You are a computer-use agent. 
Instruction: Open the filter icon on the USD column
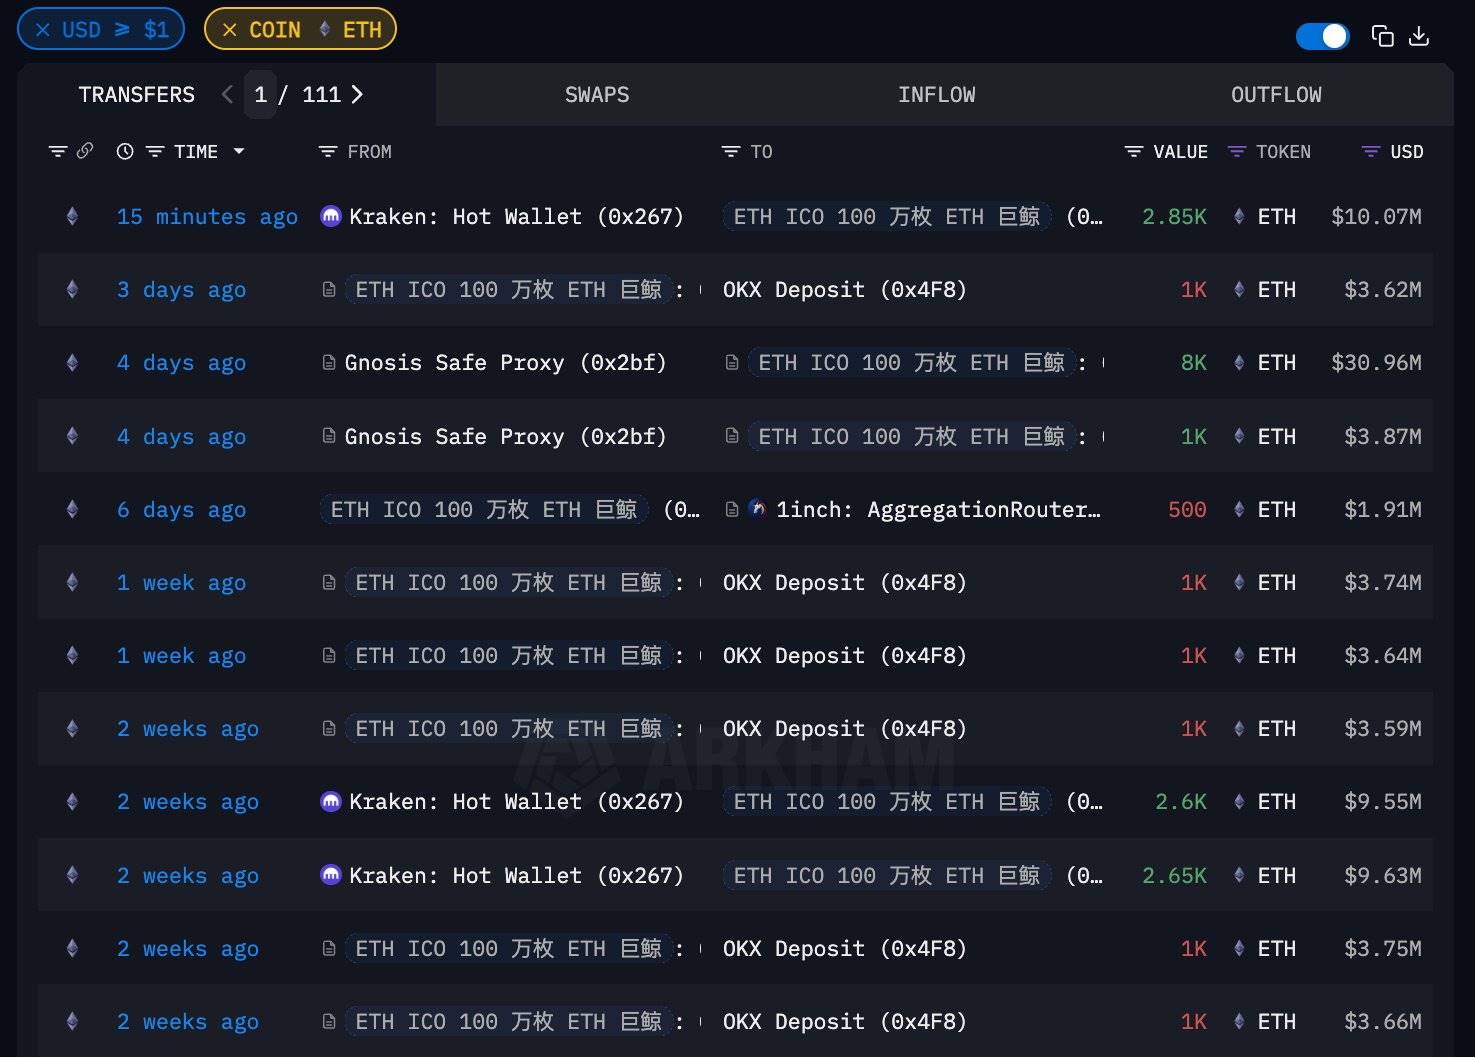tap(1369, 151)
